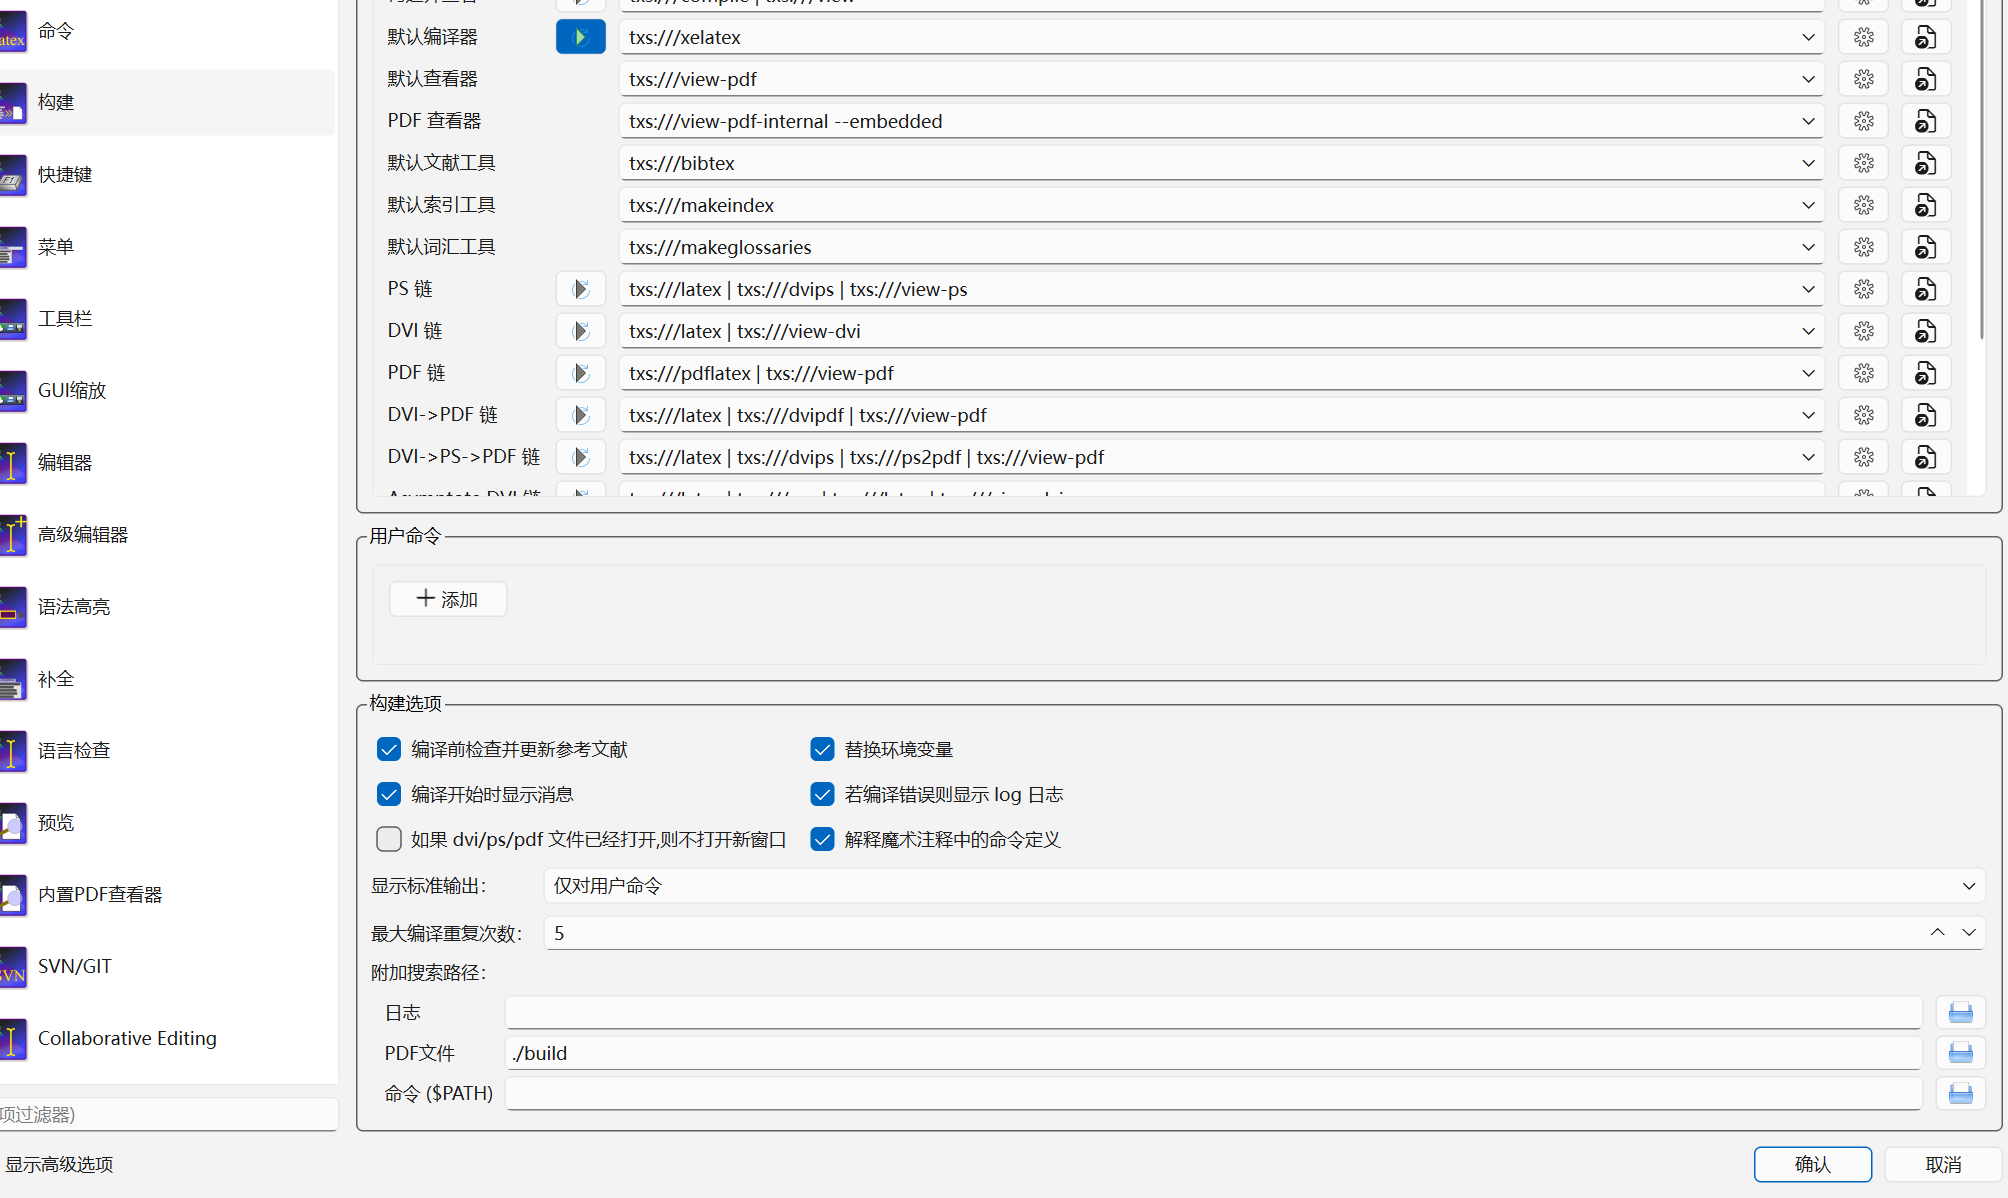
Task: Run the DVI chain play button
Action: tap(580, 331)
